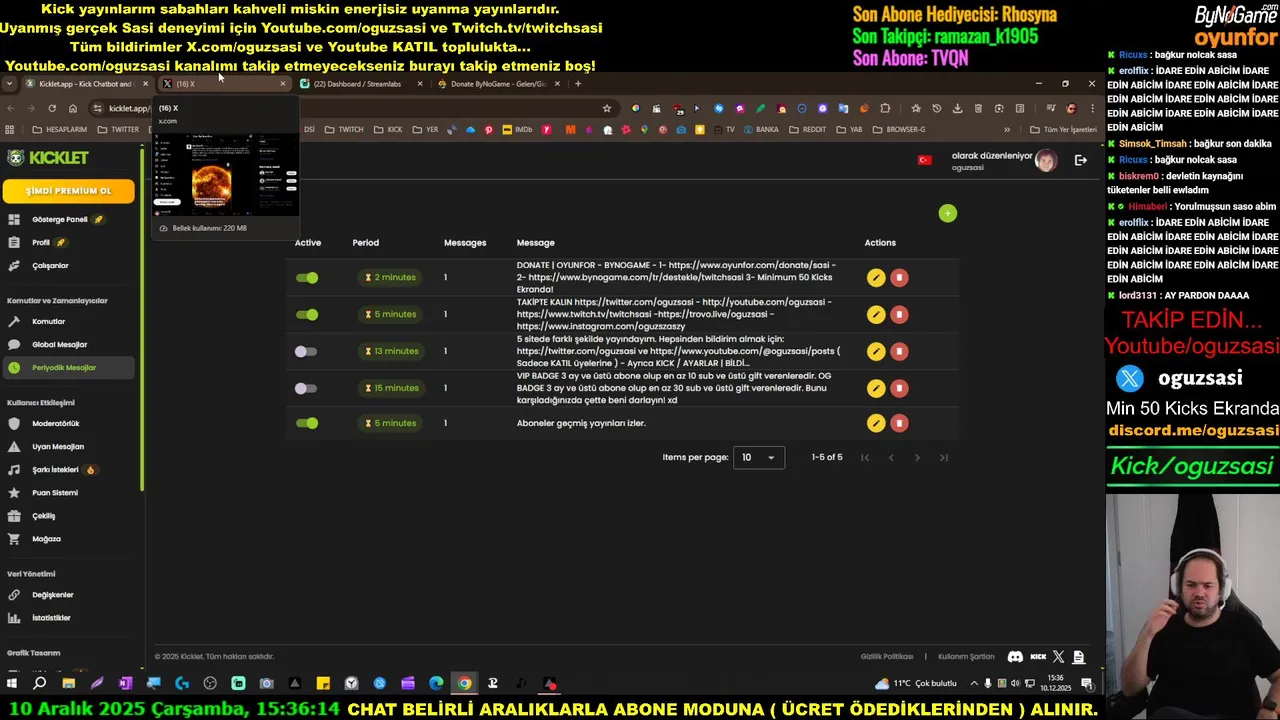
Task: Delete the DONATE | OYUNFOR message row
Action: click(899, 278)
